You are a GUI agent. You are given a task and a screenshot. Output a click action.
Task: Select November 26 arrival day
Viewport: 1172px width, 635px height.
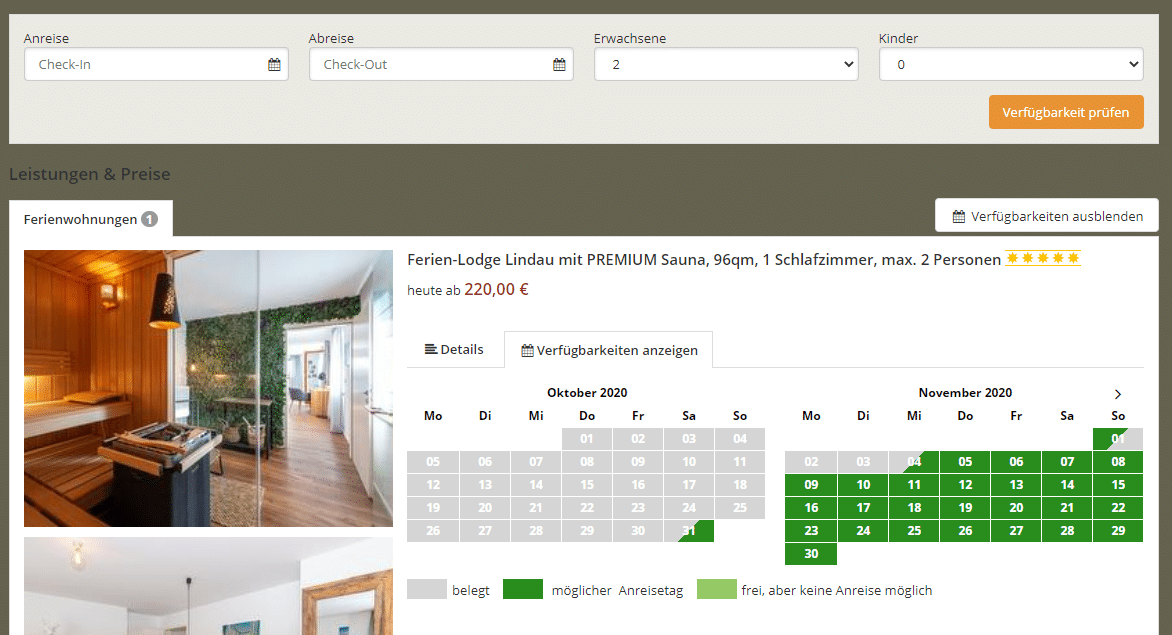965,531
